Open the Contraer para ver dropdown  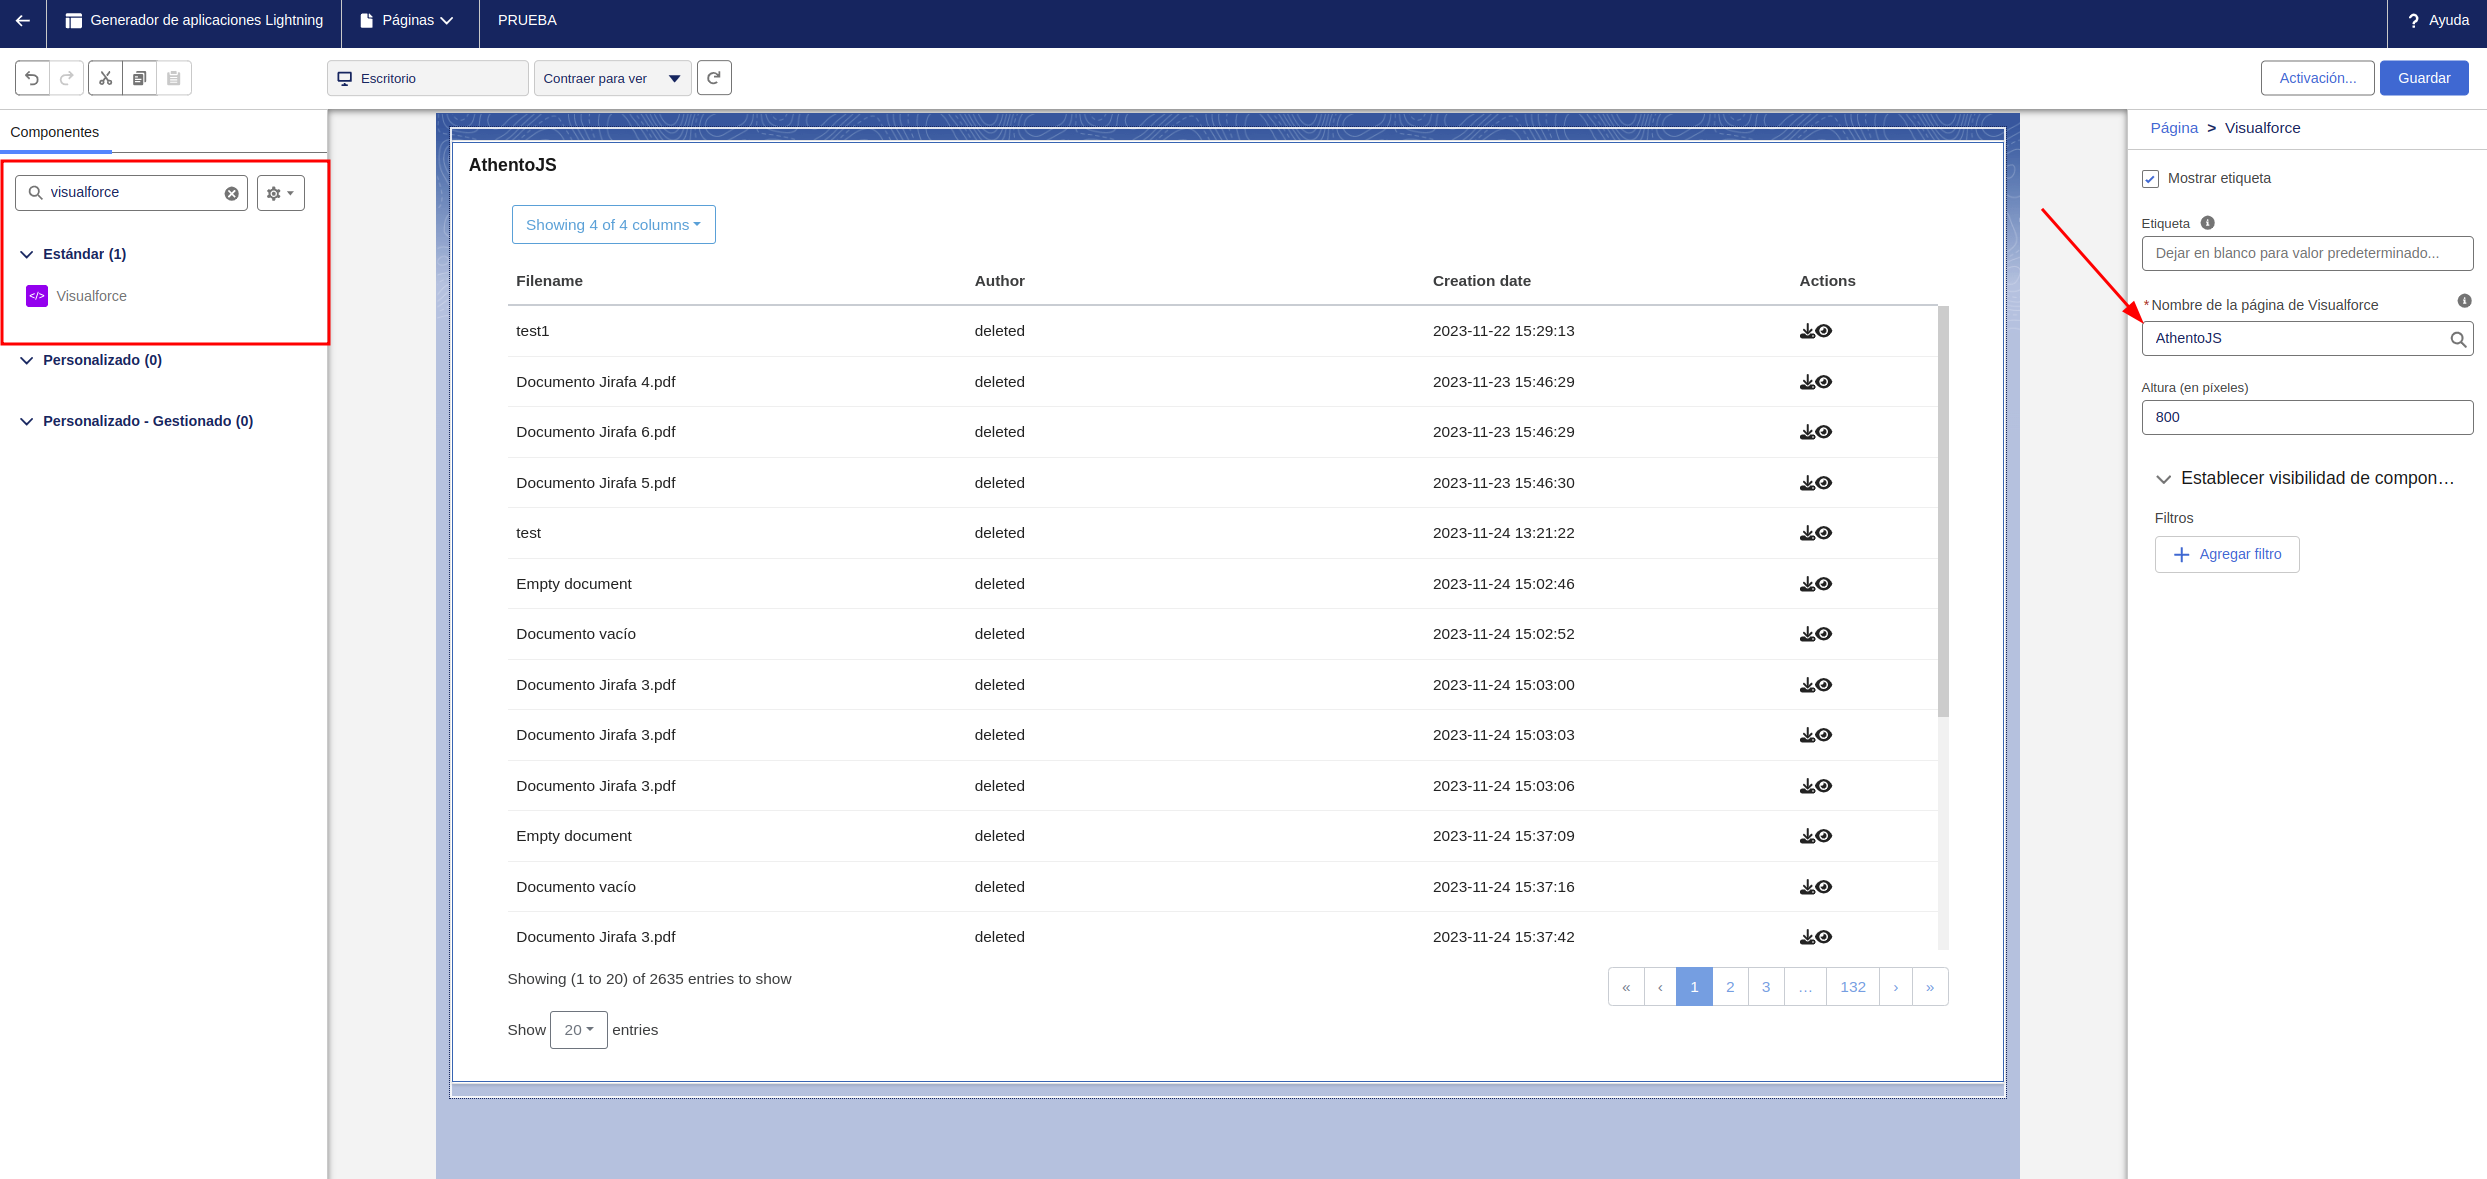click(x=612, y=78)
